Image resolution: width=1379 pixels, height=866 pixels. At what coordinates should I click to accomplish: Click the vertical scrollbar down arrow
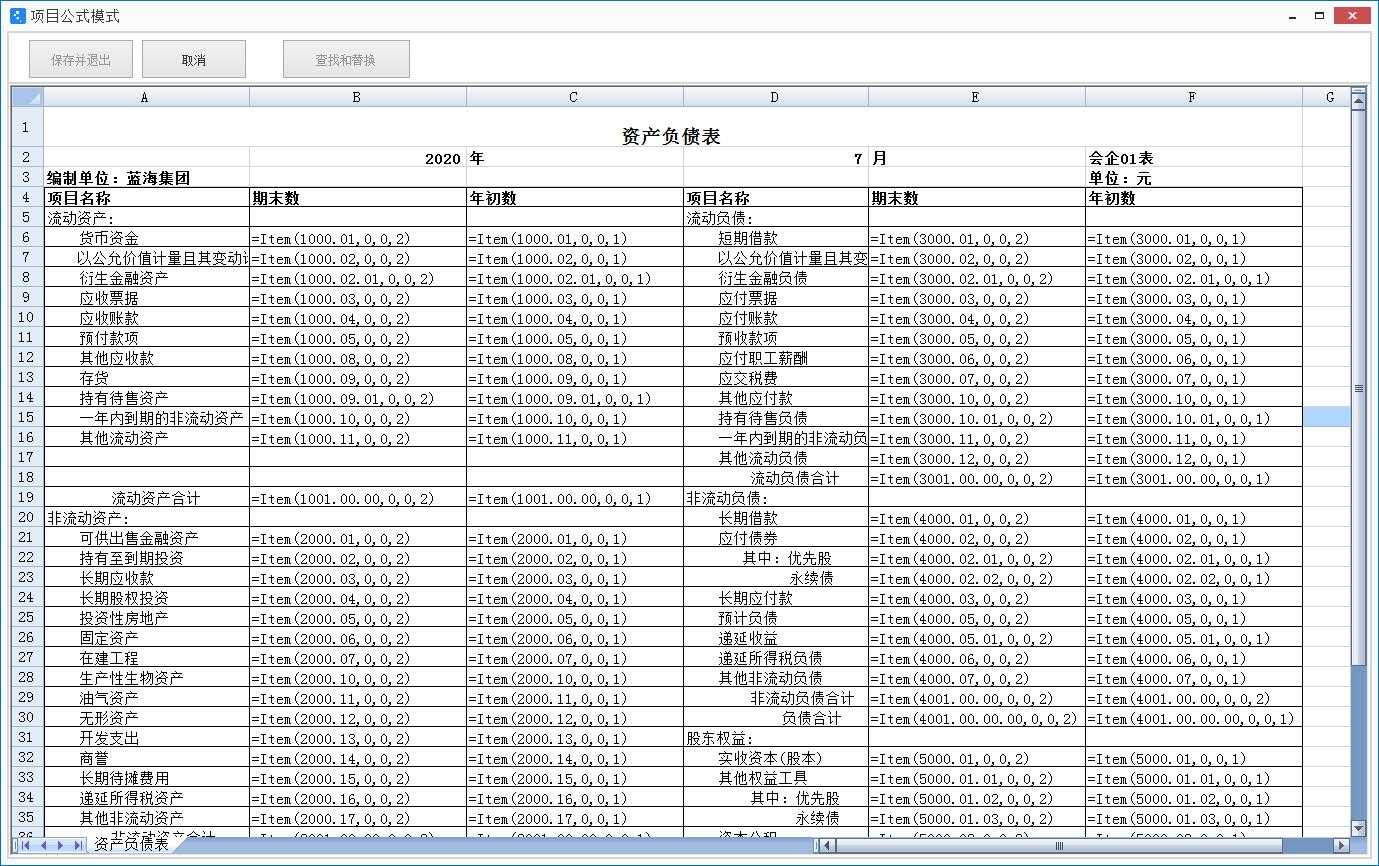pyautogui.click(x=1358, y=828)
